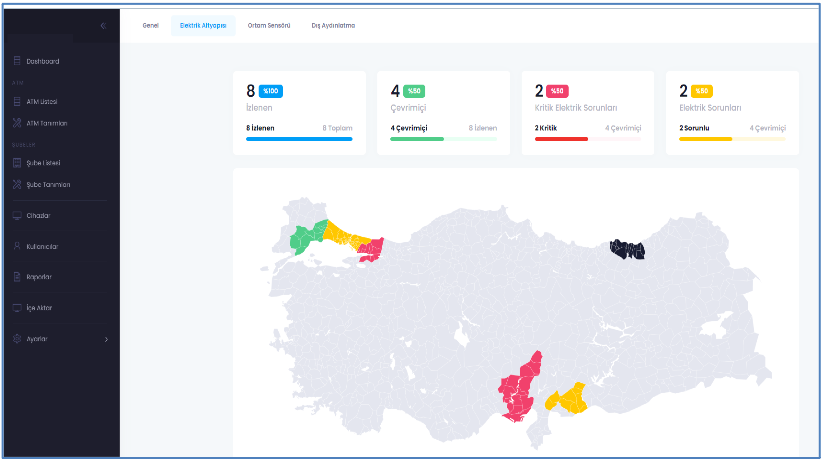Switch to the Genel tab
Image resolution: width=822 pixels, height=460 pixels.
pyautogui.click(x=151, y=25)
